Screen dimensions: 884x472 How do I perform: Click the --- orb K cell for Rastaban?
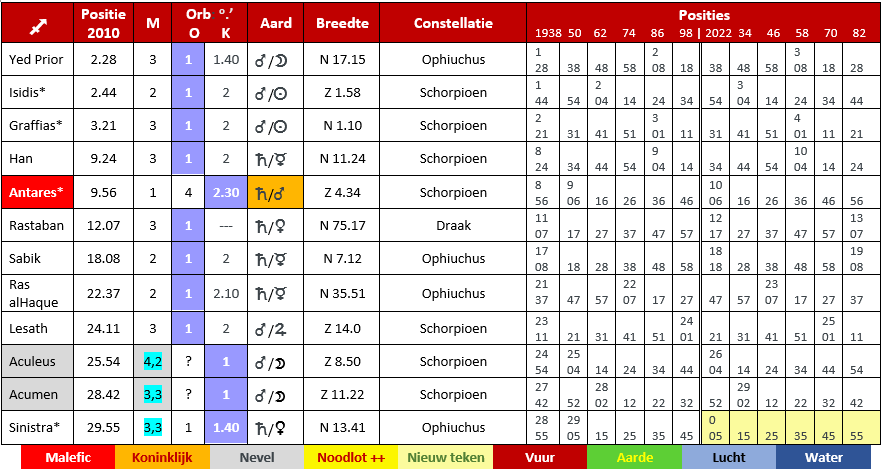coord(226,226)
